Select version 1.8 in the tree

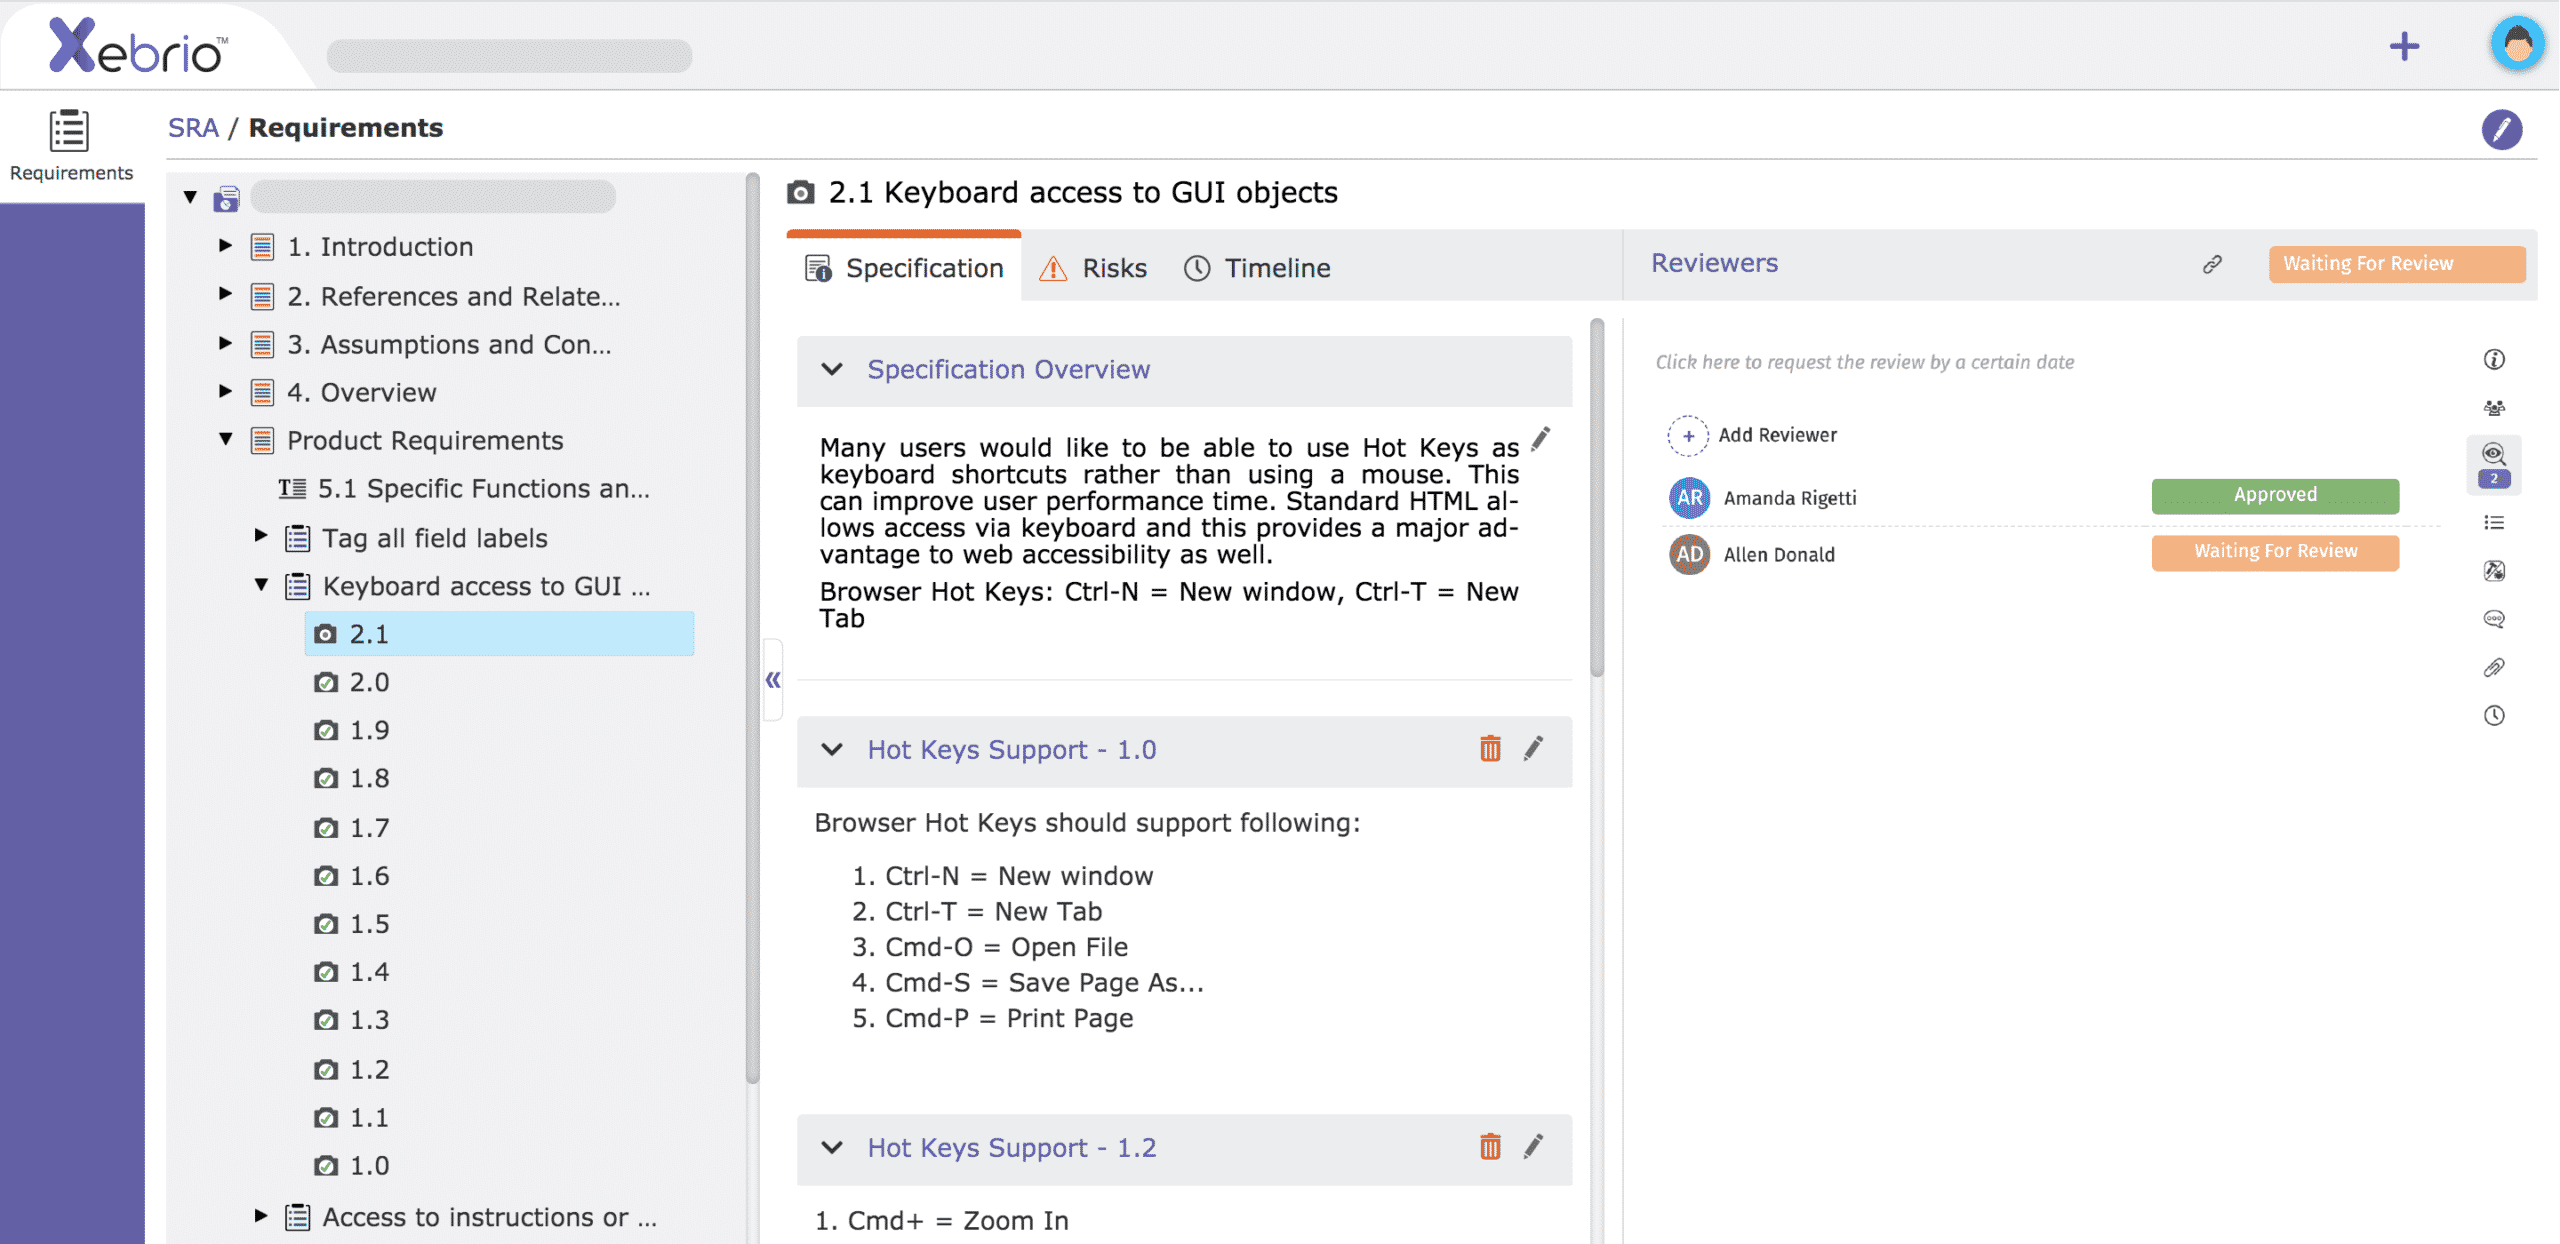pos(352,779)
